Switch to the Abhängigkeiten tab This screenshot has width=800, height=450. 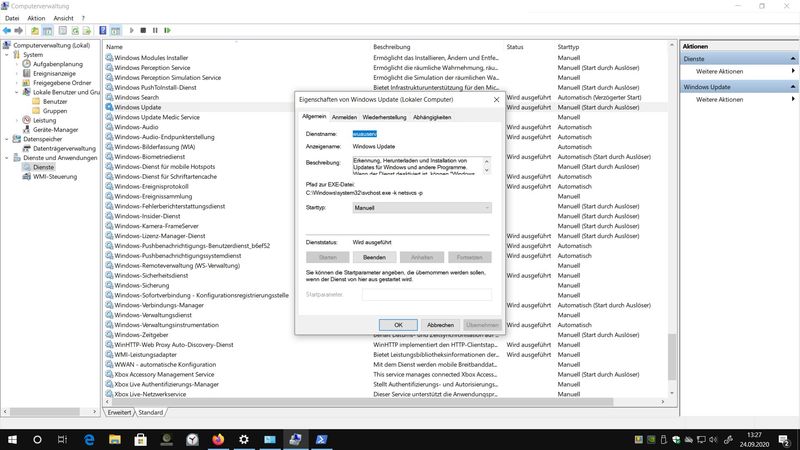point(432,117)
